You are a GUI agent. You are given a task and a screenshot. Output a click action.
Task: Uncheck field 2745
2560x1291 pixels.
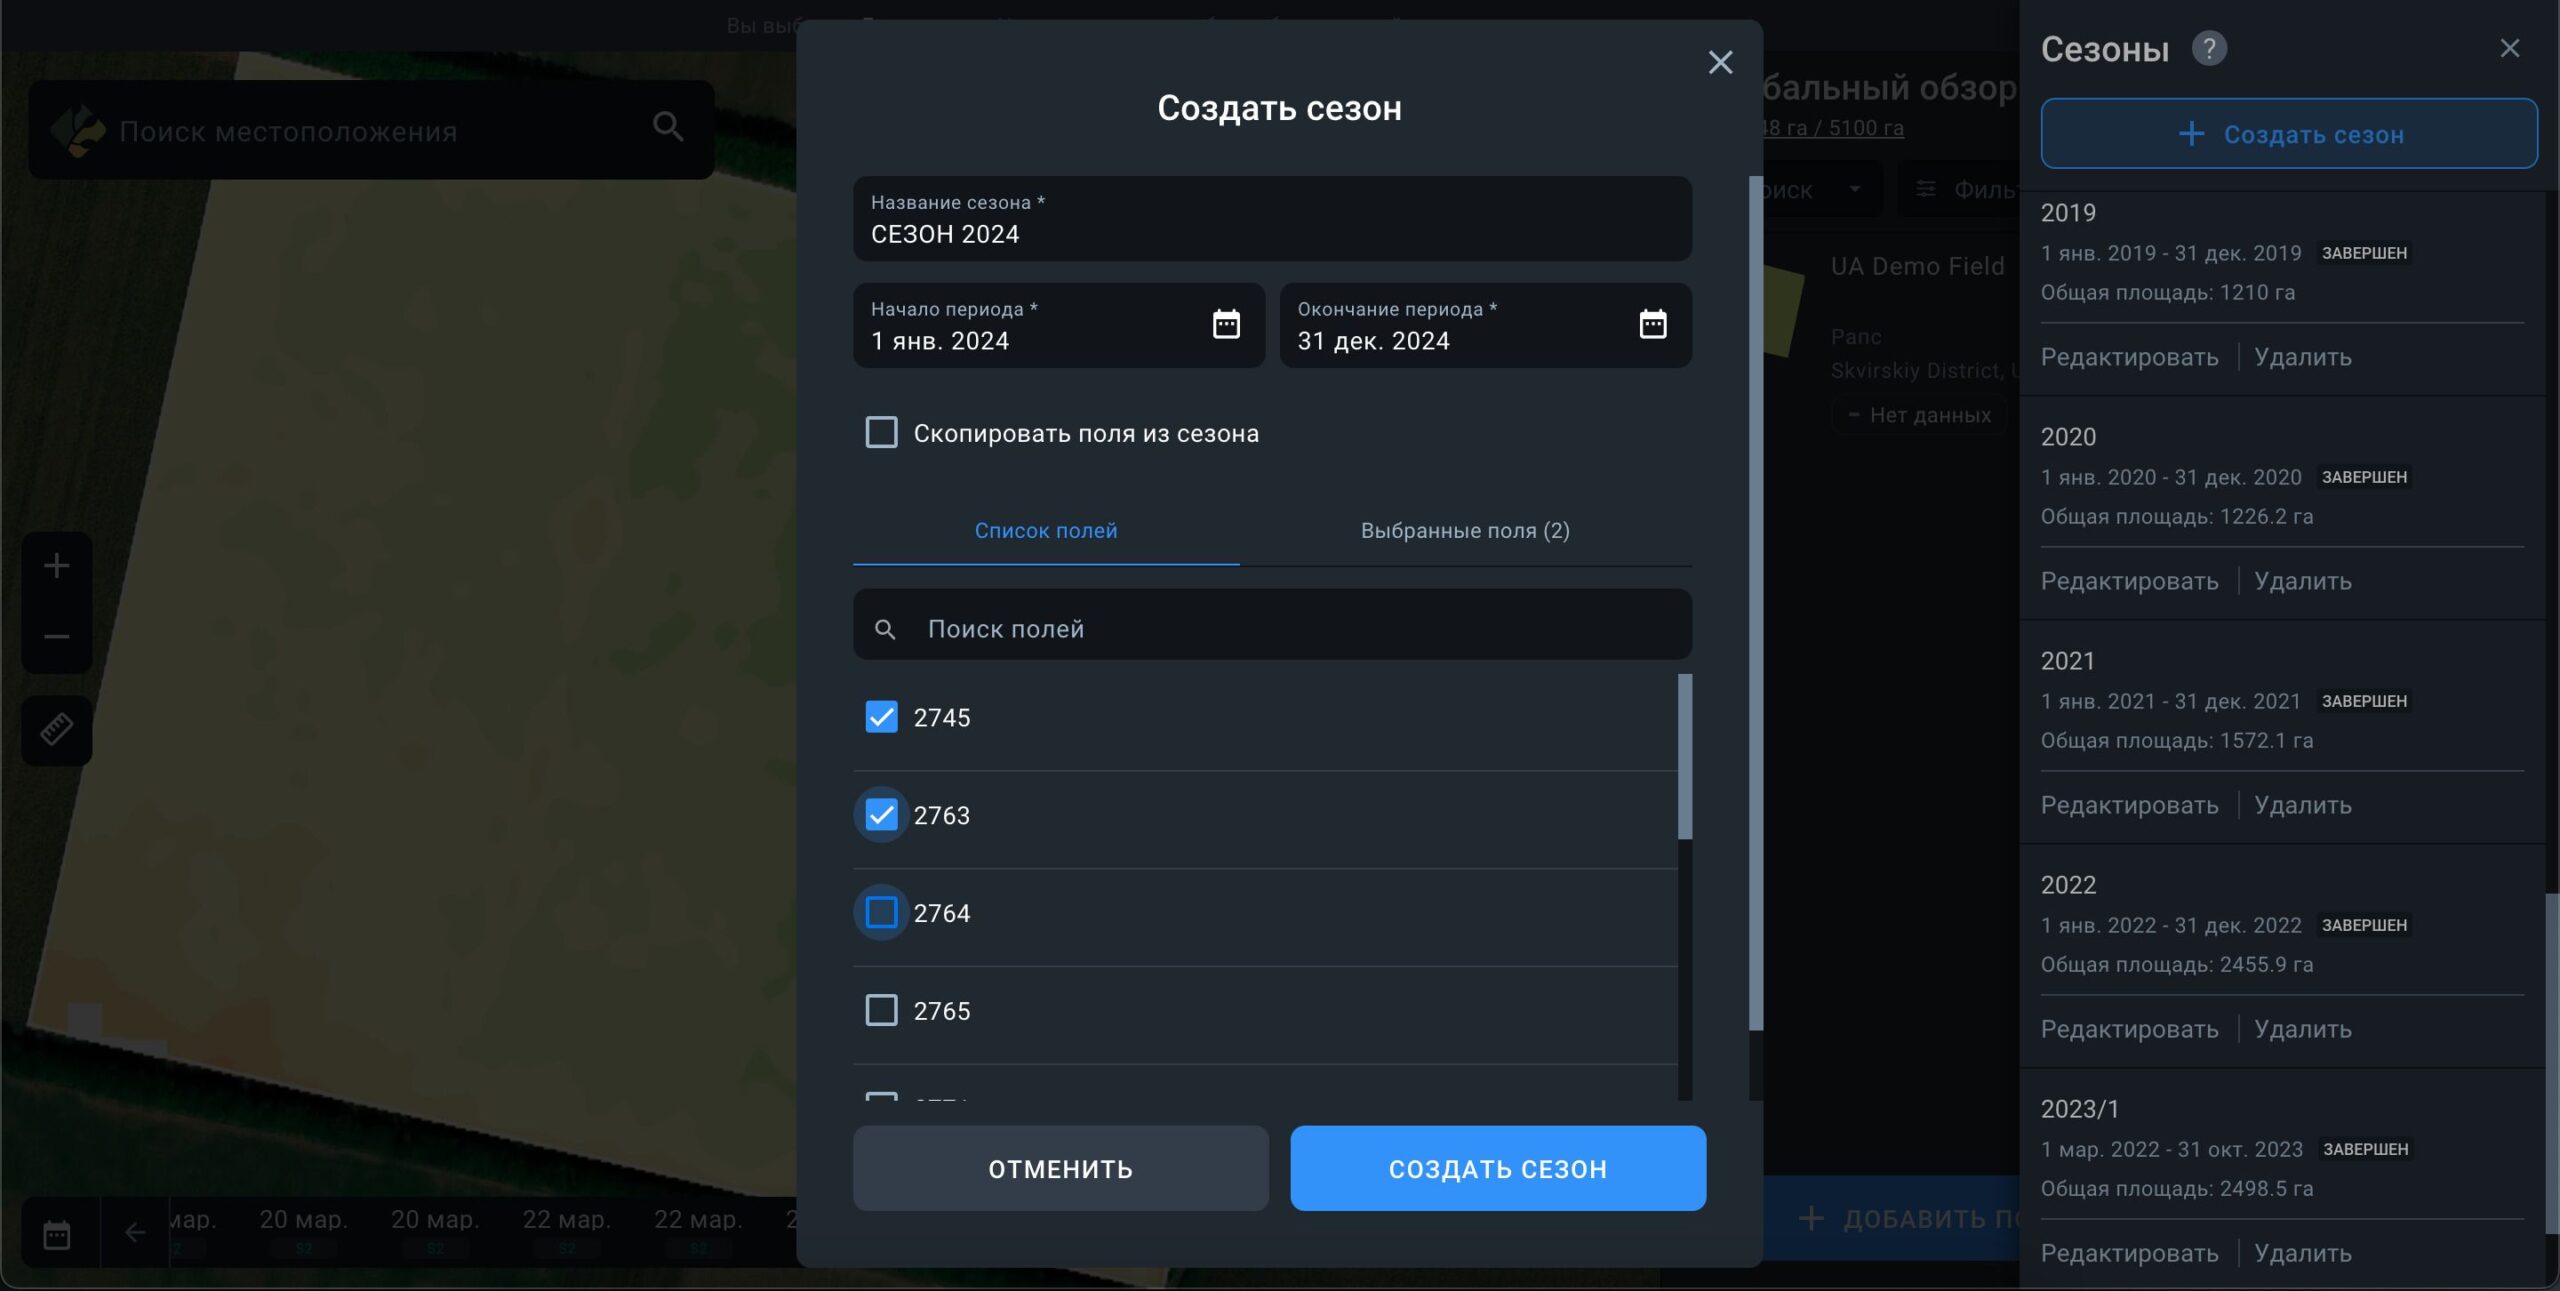click(881, 717)
